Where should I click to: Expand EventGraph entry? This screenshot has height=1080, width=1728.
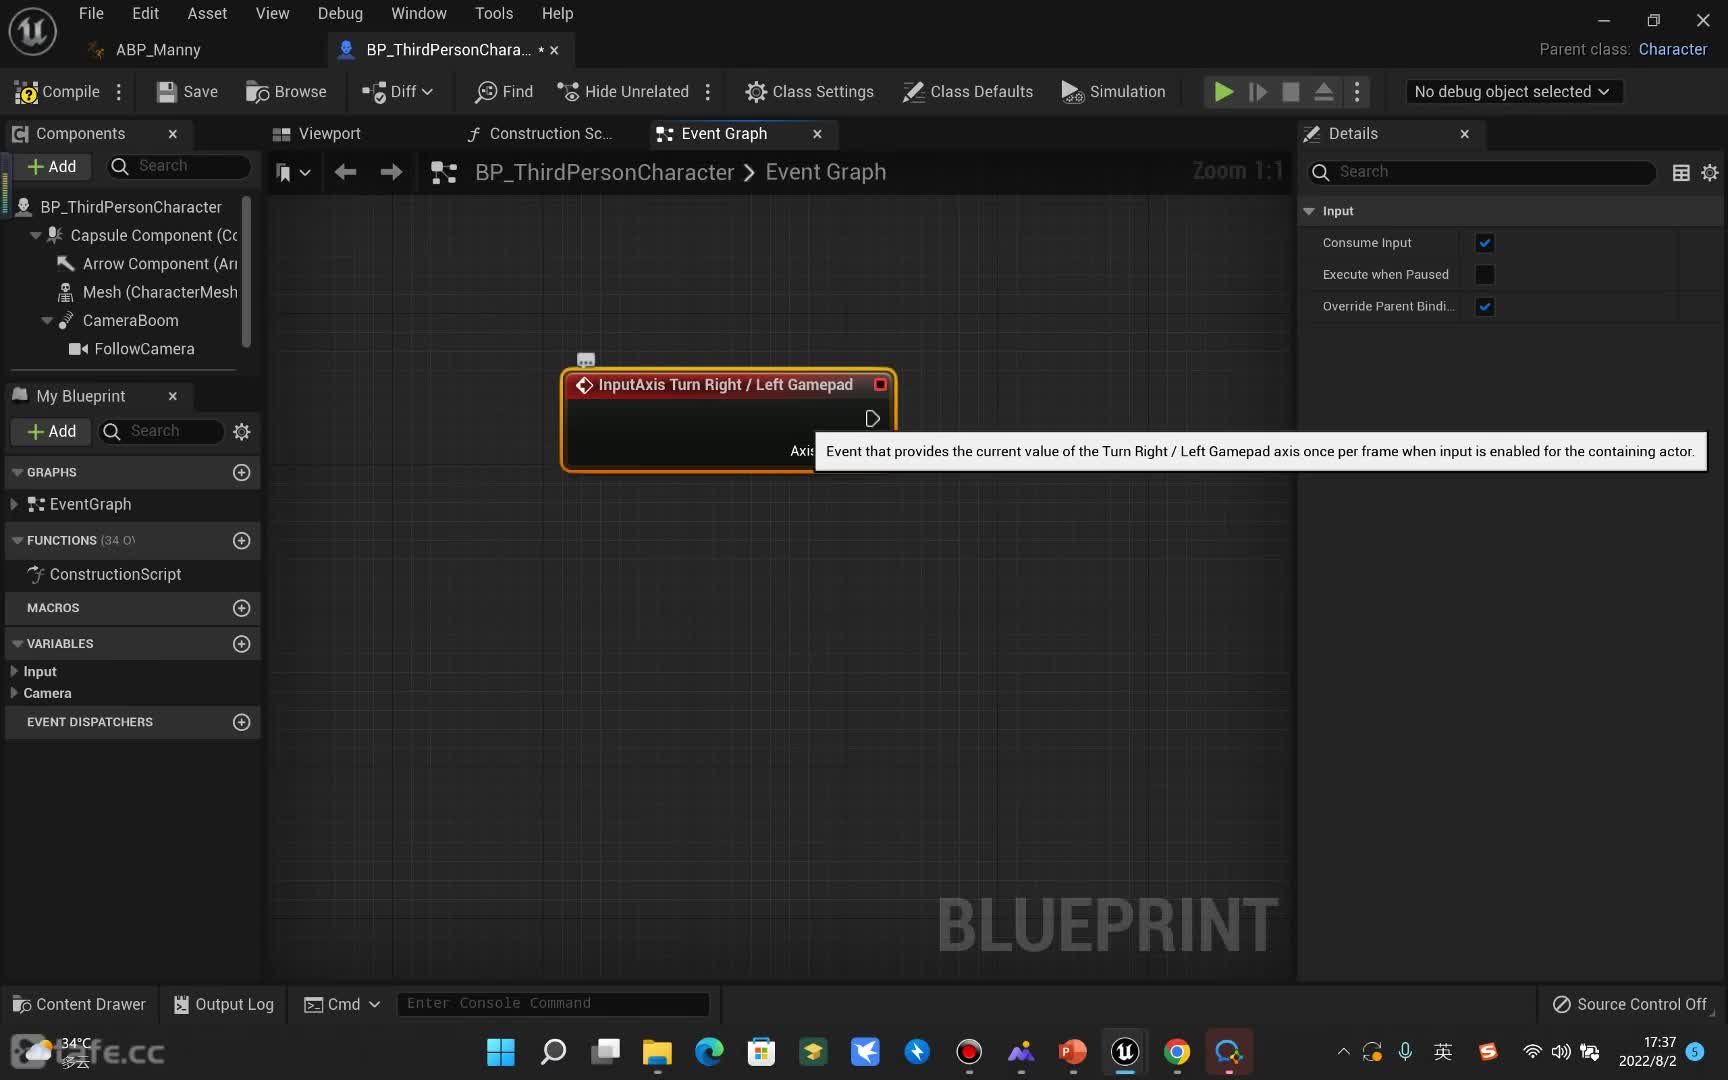coord(14,504)
